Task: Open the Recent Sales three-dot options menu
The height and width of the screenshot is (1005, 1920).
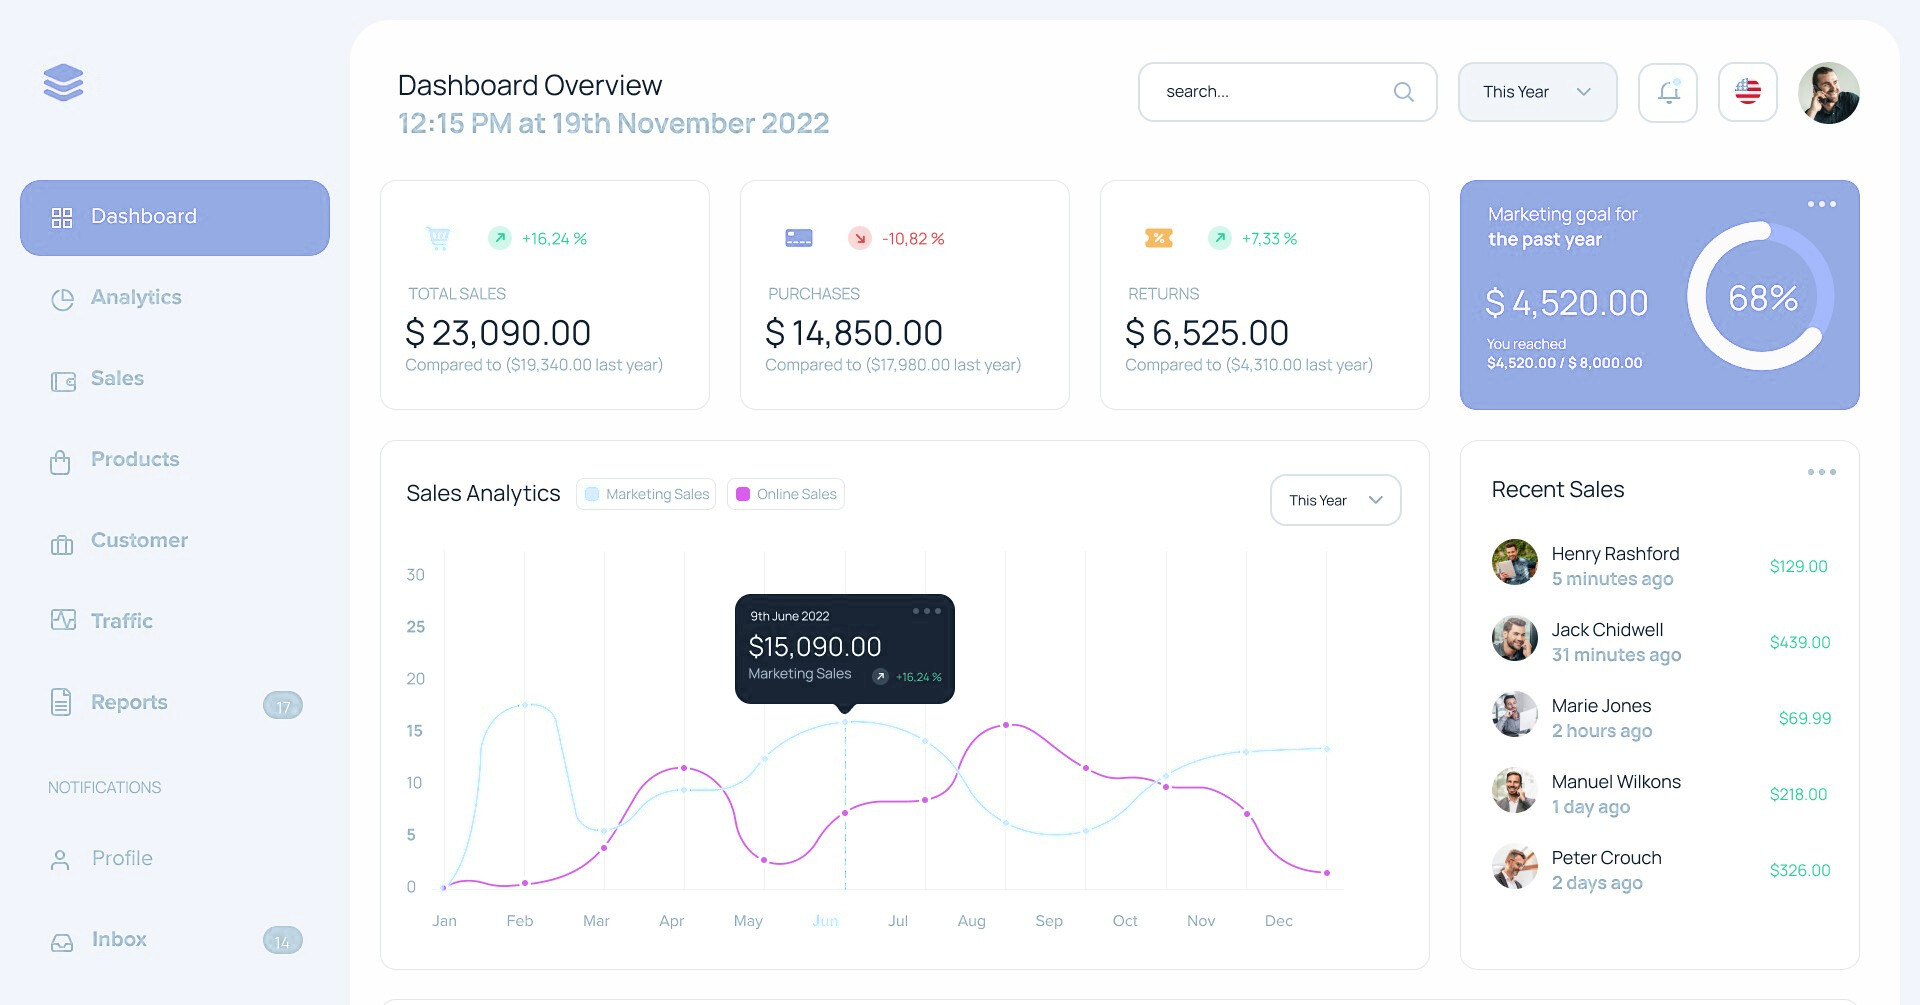Action: tap(1821, 472)
